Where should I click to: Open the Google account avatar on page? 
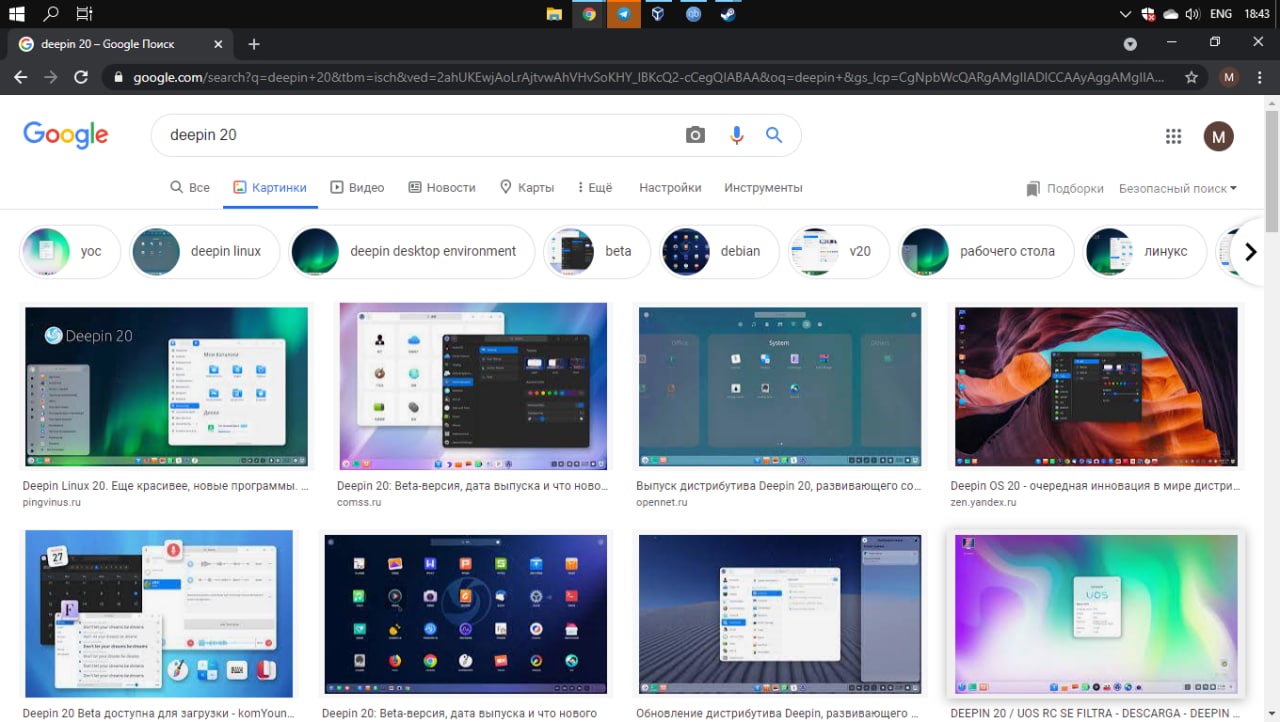tap(1218, 136)
